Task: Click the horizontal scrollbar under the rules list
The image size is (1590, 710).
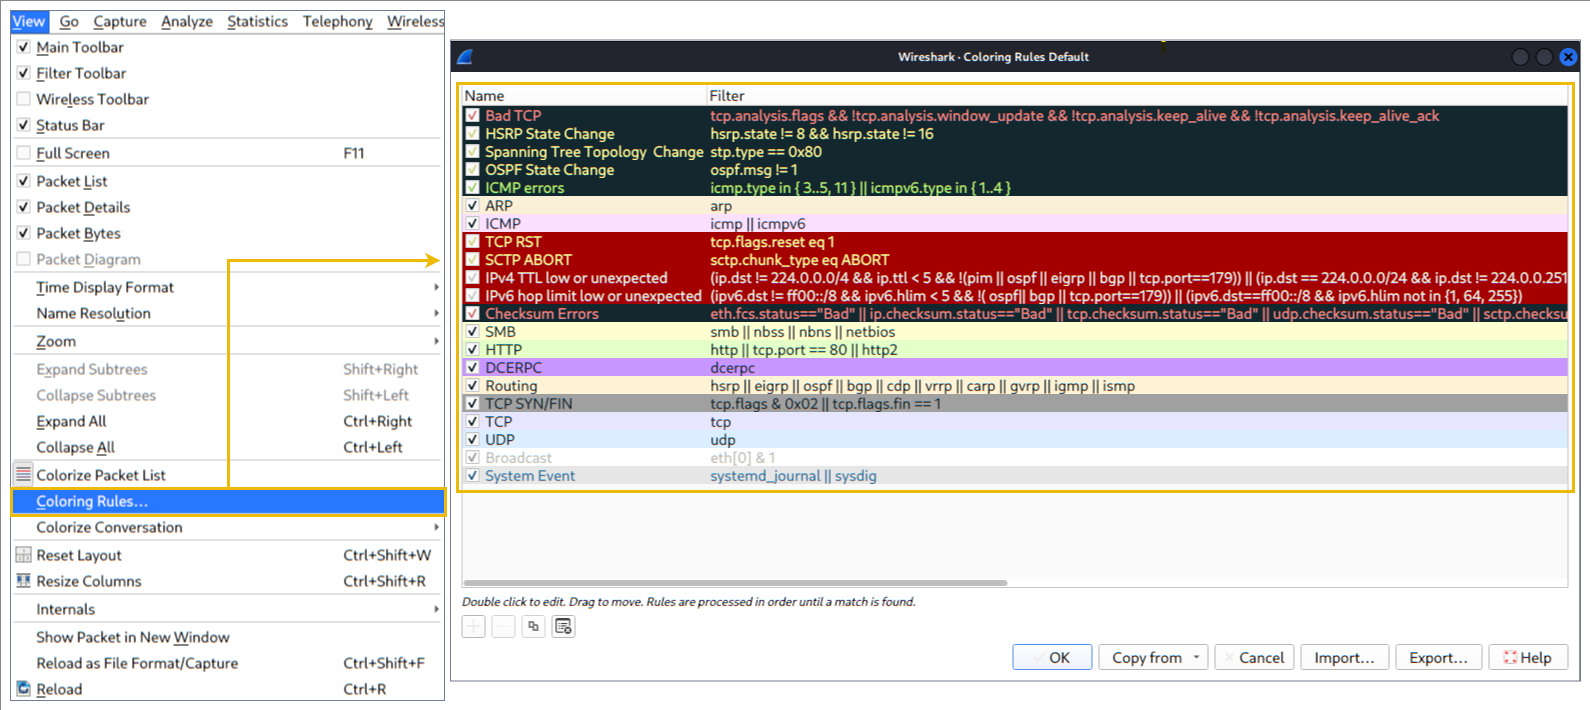Action: [735, 582]
